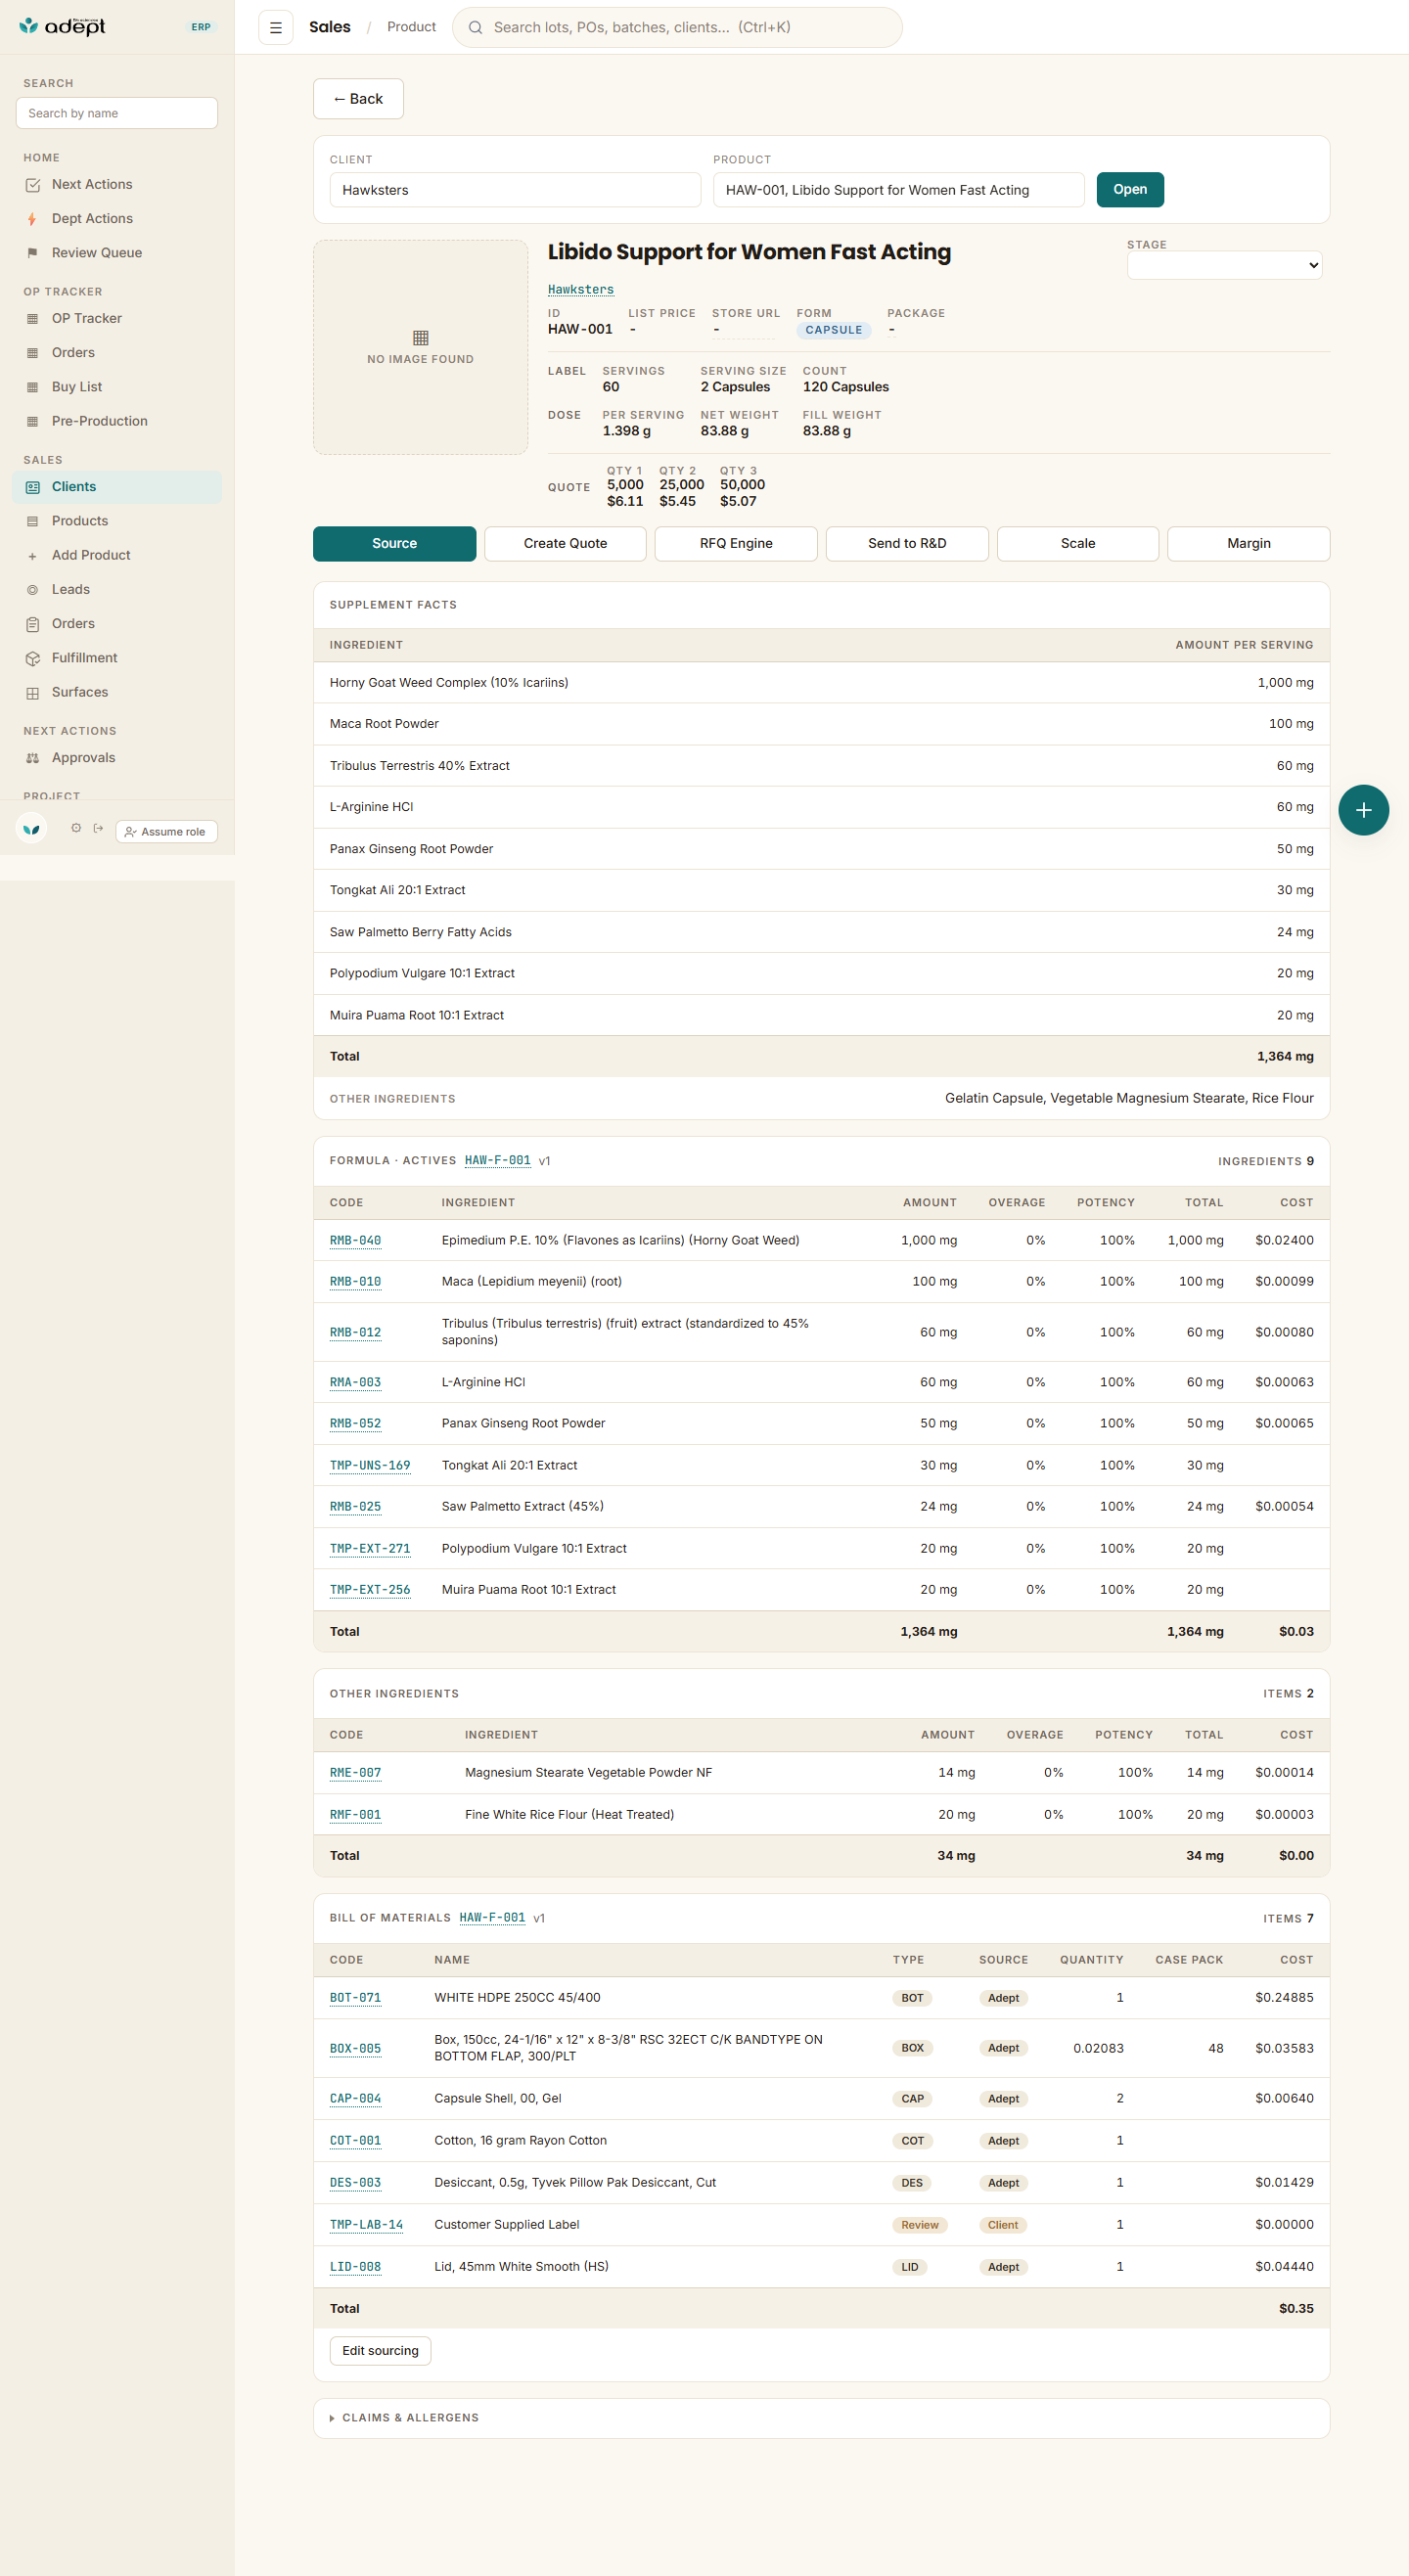Click the Assume role button
Viewport: 1409px width, 2576px height.
coord(166,832)
